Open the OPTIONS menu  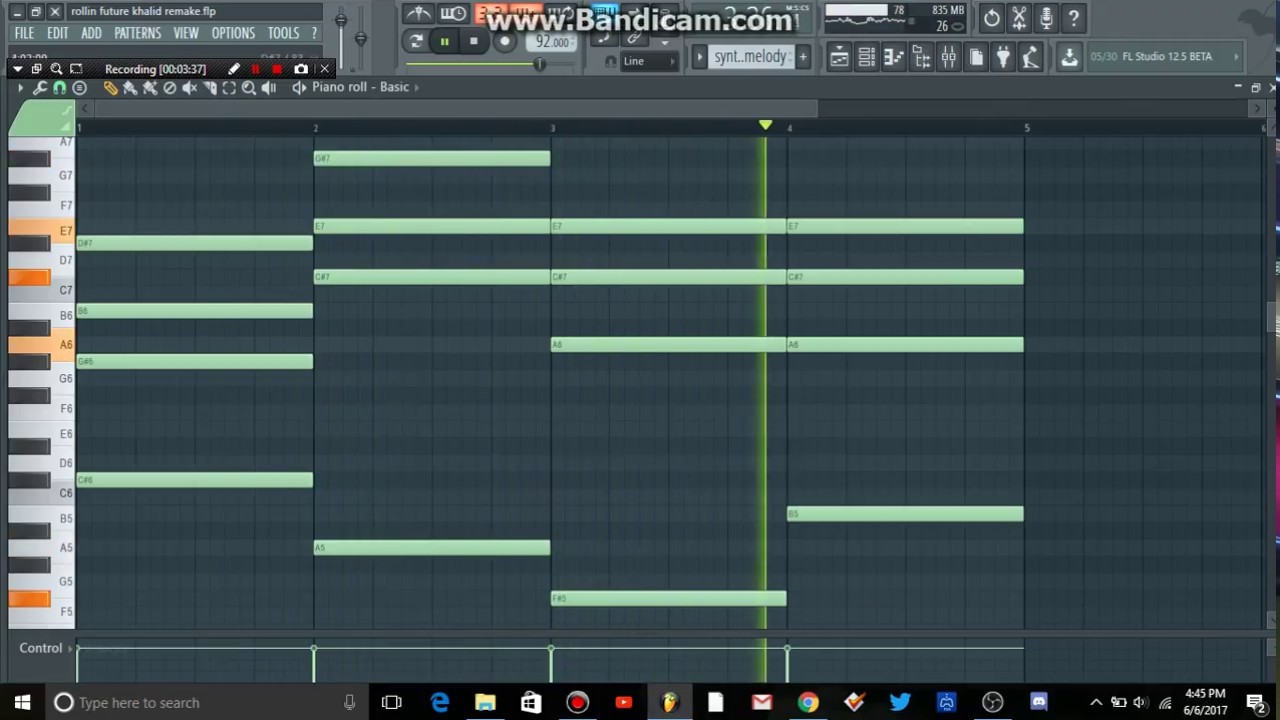coord(233,33)
